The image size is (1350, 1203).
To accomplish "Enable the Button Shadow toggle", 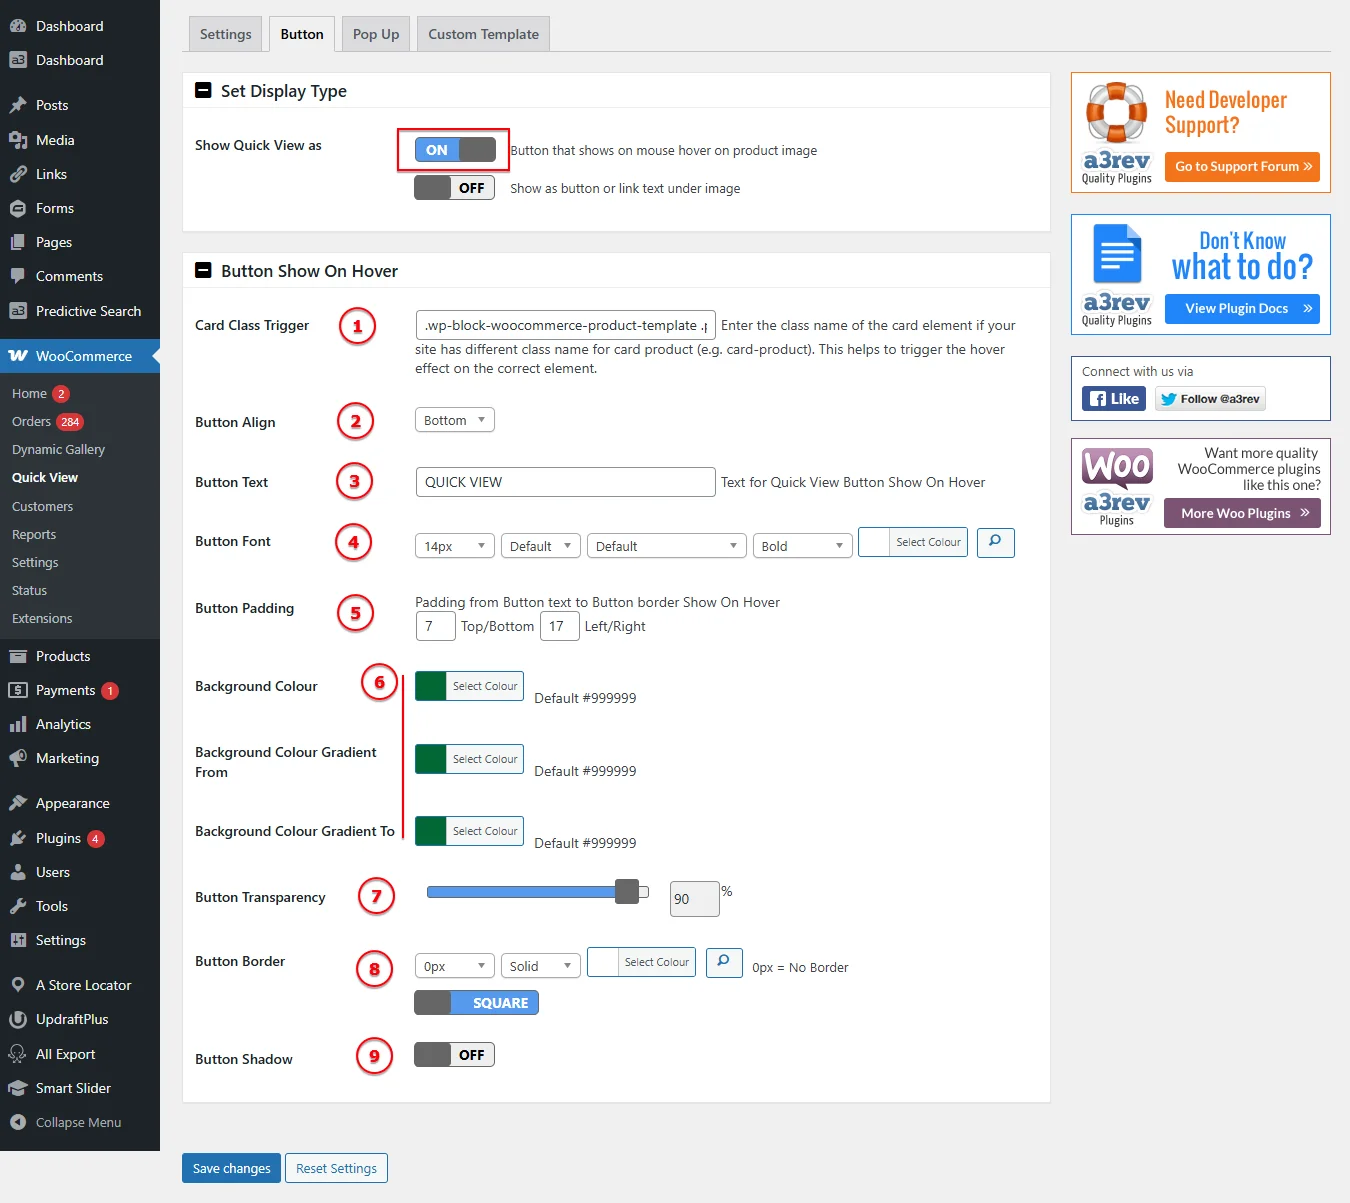I will click(455, 1055).
